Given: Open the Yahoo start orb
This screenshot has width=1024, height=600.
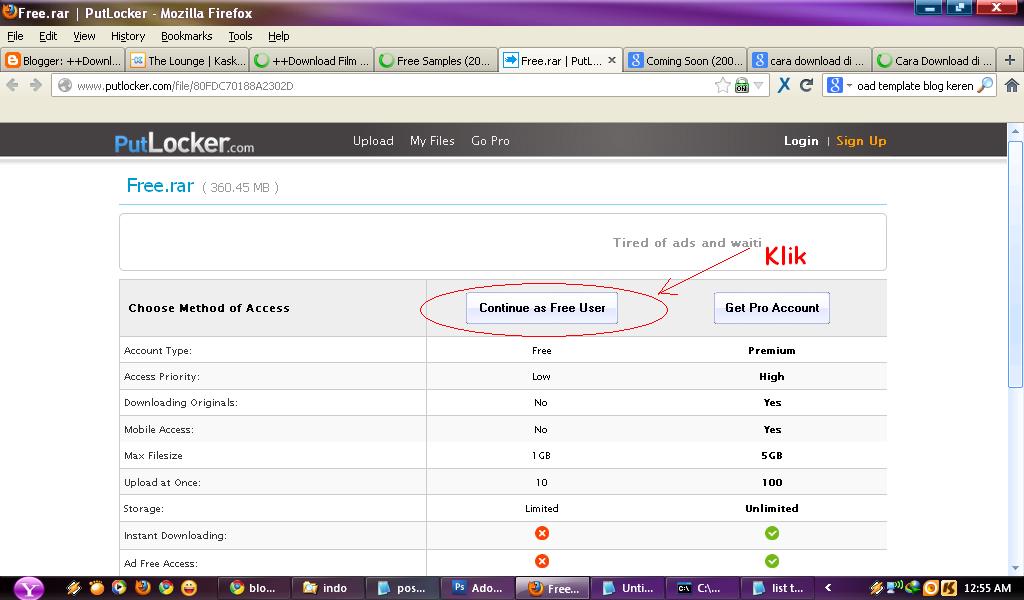Looking at the screenshot, I should (x=29, y=588).
